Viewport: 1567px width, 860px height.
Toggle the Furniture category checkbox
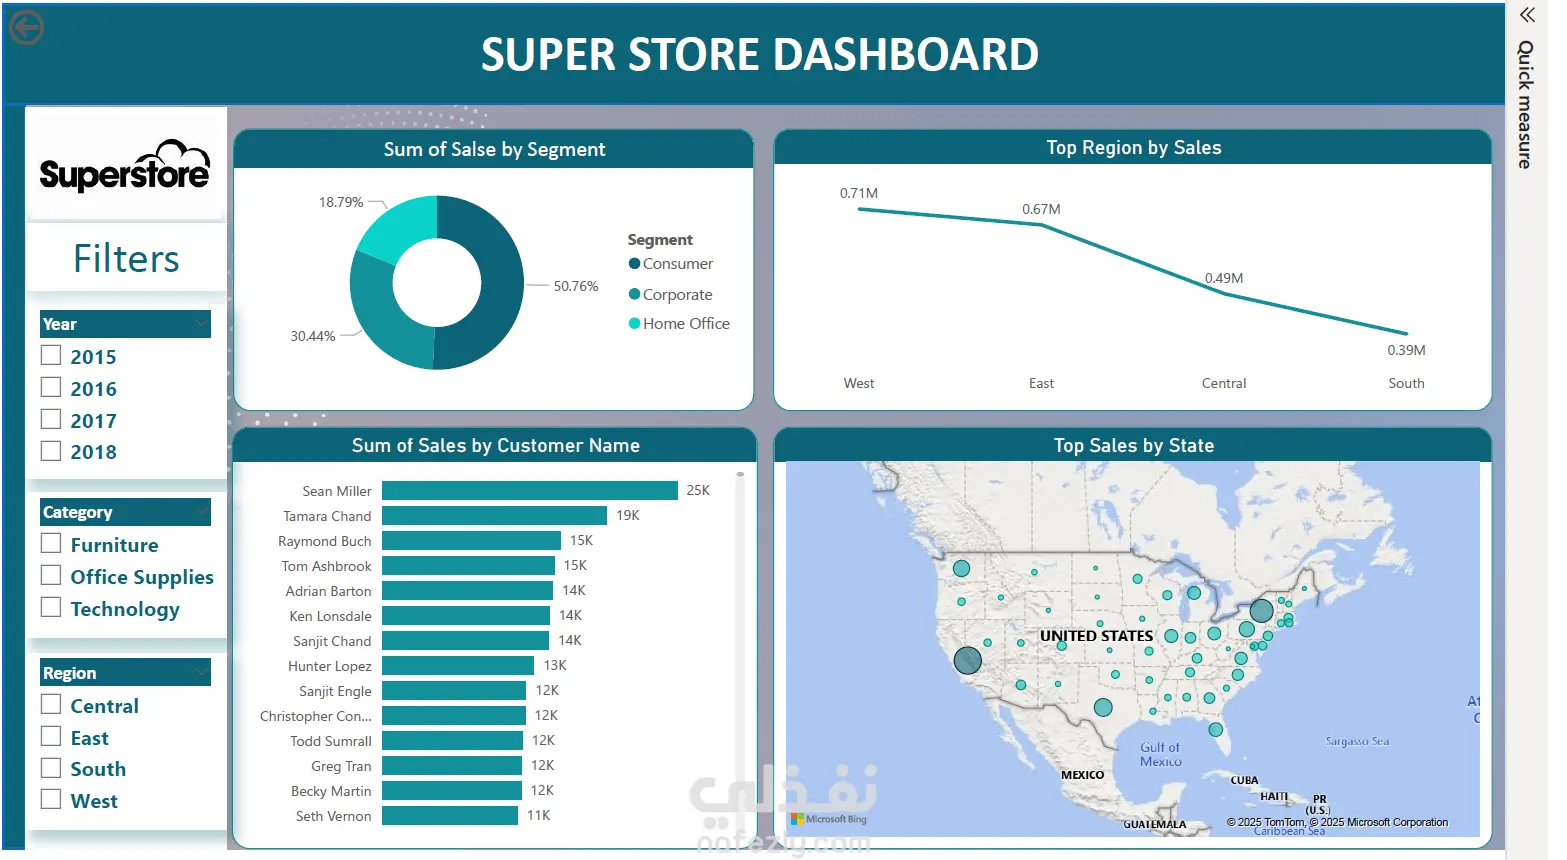pos(51,543)
